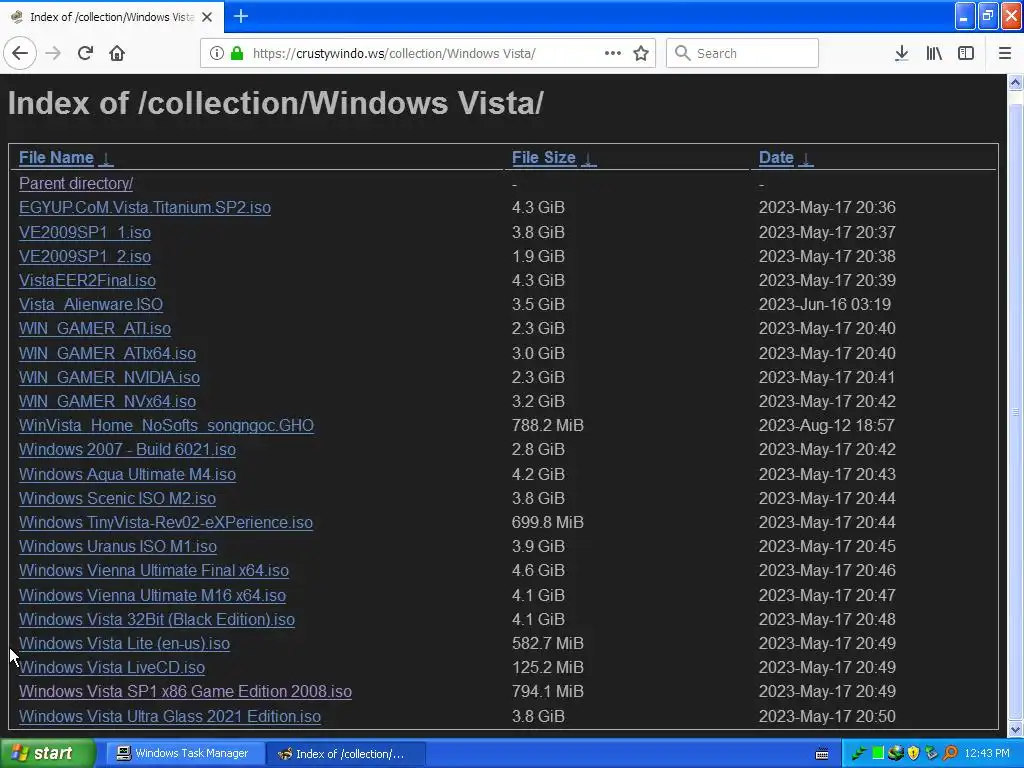Open VistaEER2Final.iso link
The image size is (1024, 768).
(x=88, y=281)
